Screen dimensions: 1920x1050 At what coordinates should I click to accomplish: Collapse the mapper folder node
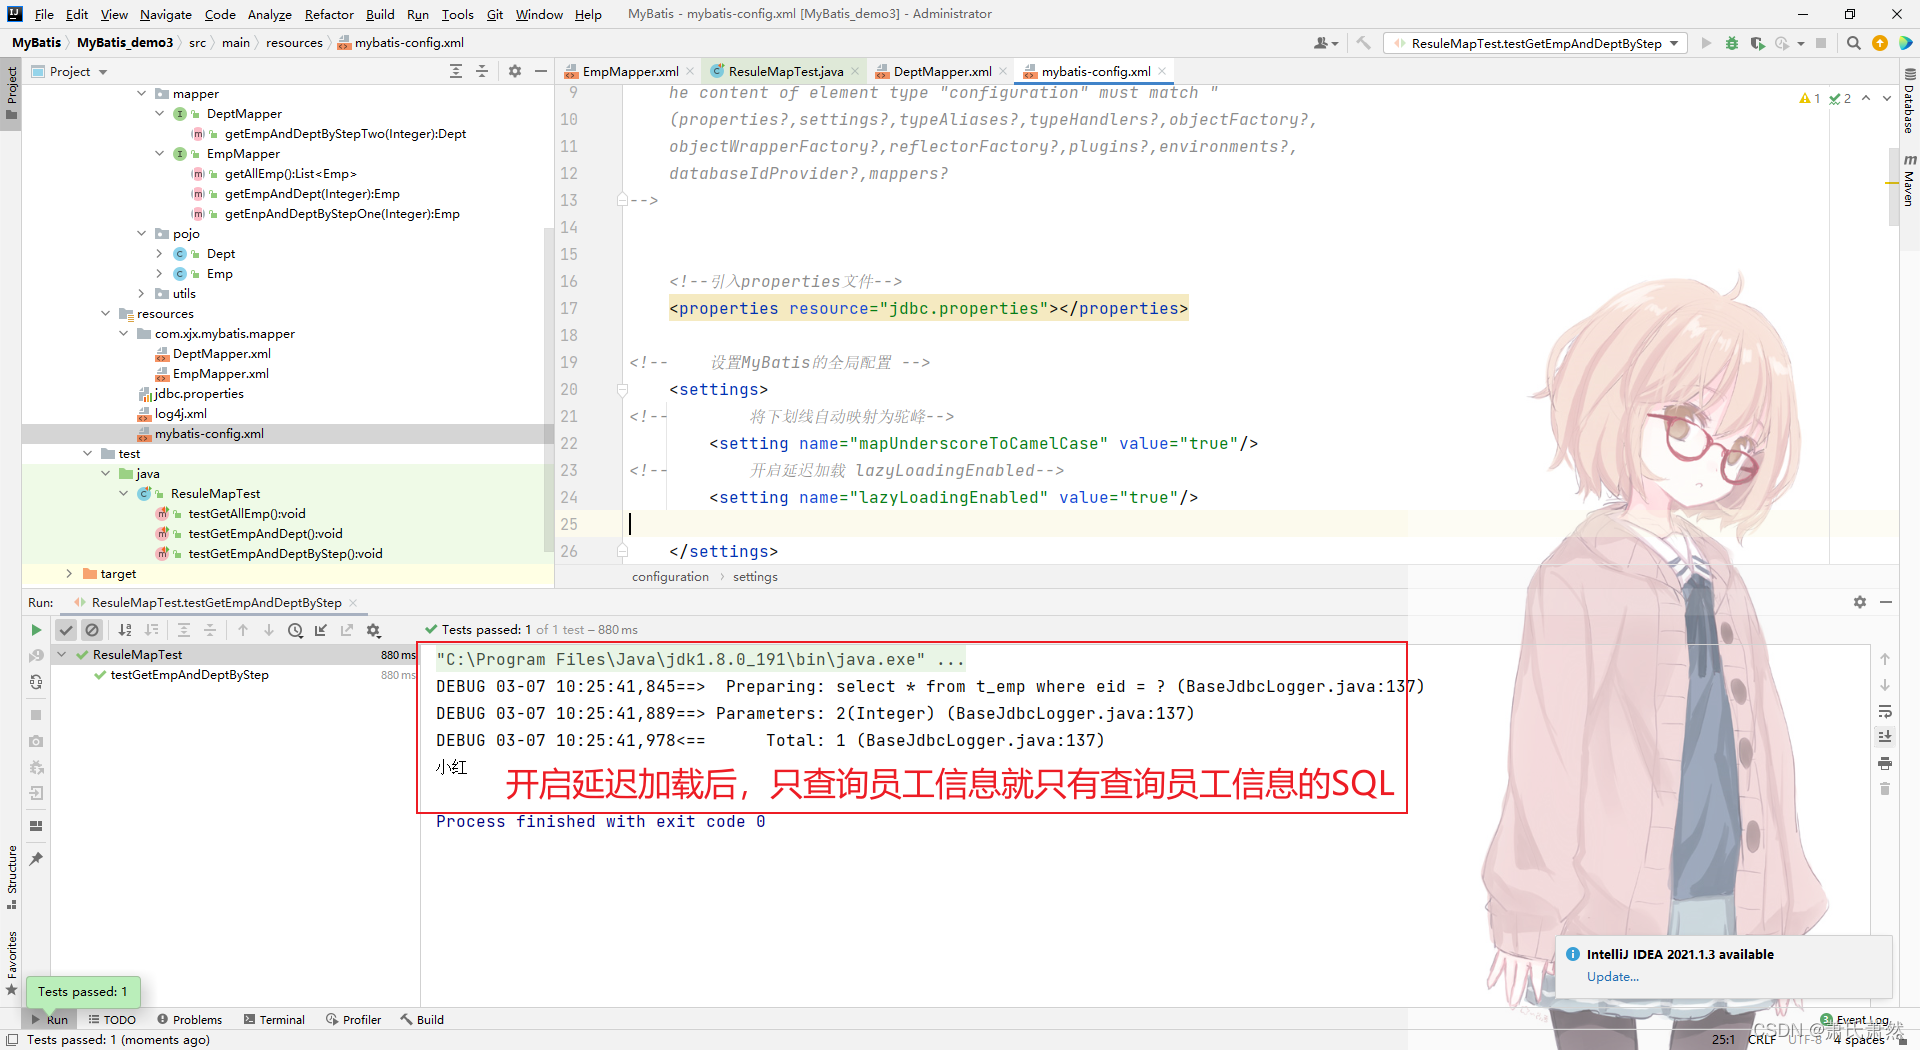(x=141, y=94)
